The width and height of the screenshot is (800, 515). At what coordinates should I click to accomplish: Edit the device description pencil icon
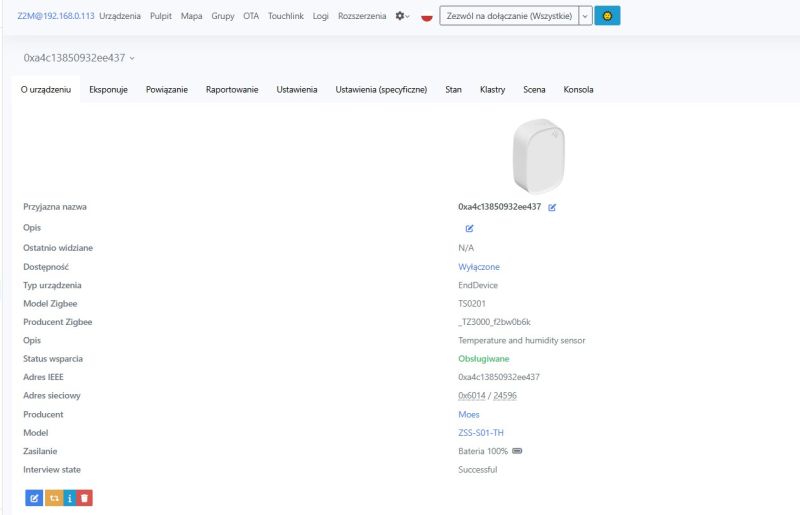pyautogui.click(x=469, y=228)
